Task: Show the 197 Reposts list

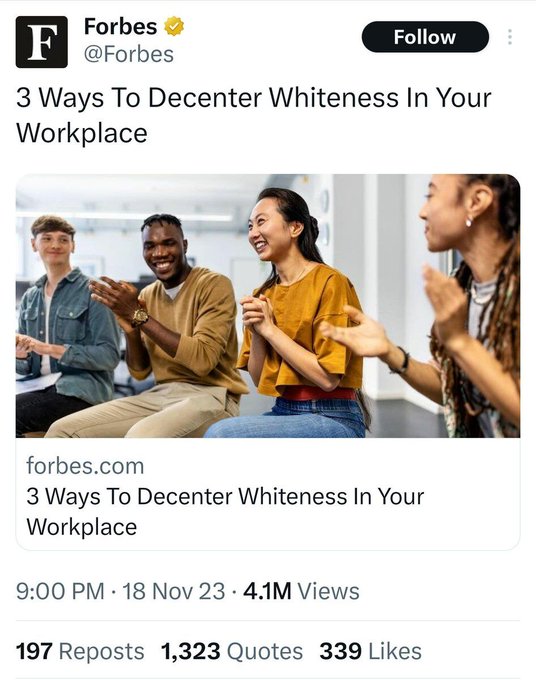Action: [x=80, y=651]
